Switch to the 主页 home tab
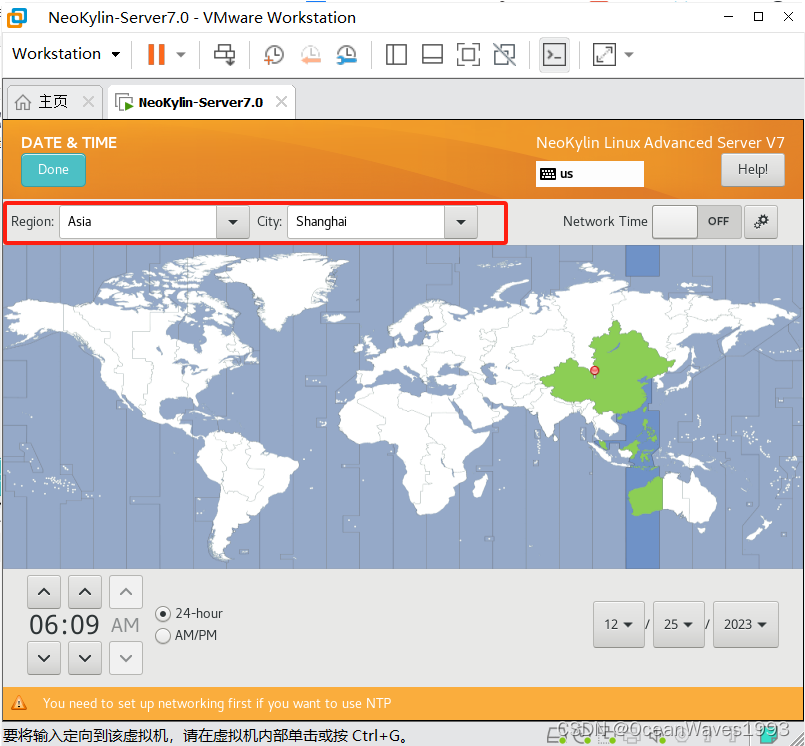The width and height of the screenshot is (805, 746). coord(53,102)
